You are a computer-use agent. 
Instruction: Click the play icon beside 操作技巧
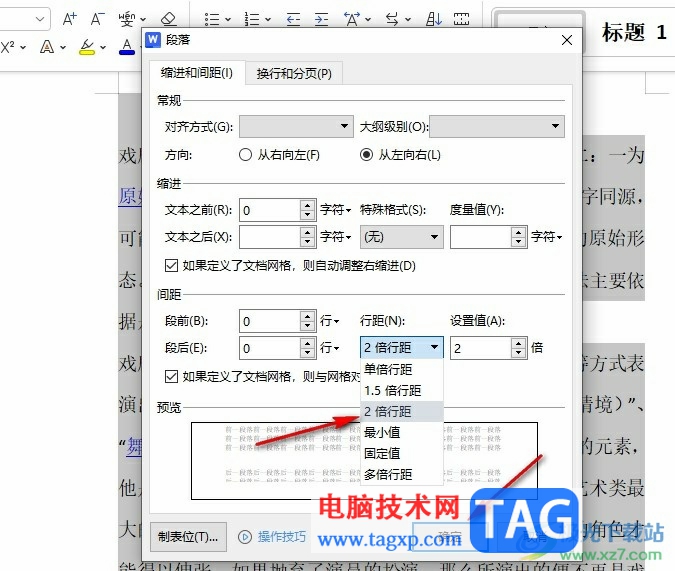pos(245,537)
